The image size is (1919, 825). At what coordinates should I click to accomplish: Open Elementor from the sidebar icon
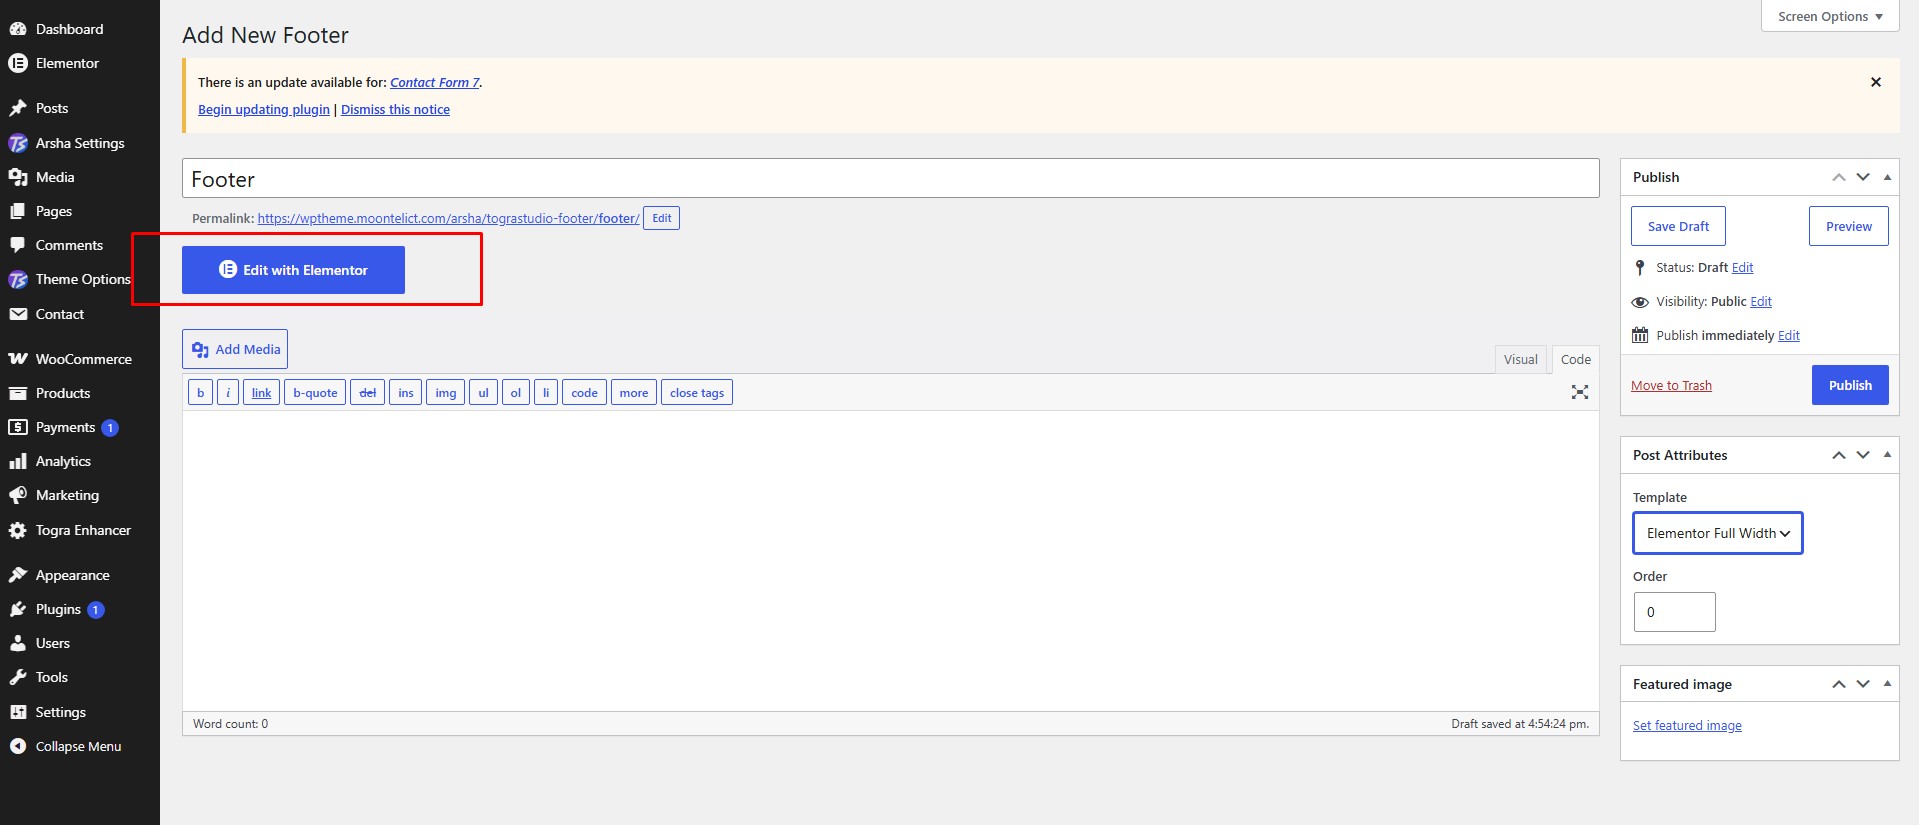pos(17,63)
